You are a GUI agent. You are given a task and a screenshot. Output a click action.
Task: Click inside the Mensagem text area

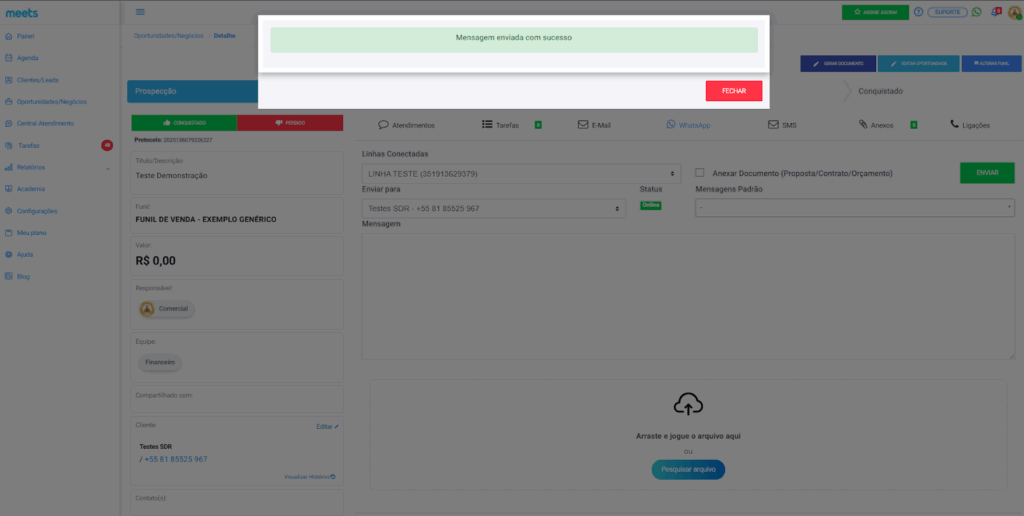(687, 295)
